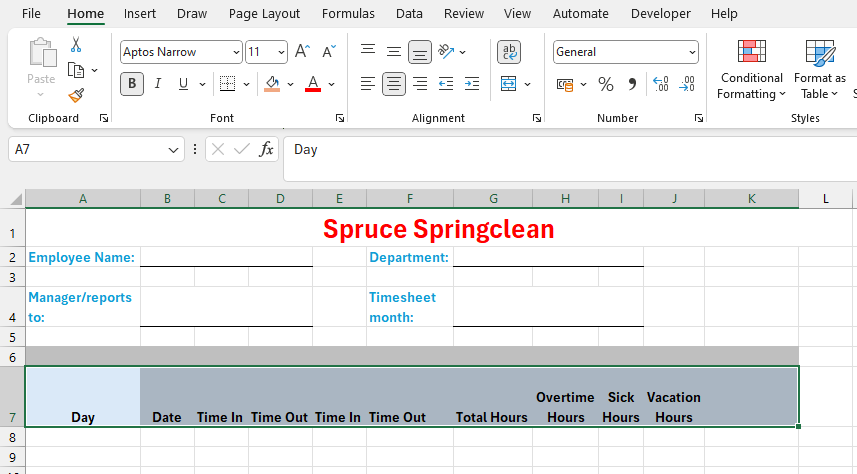The width and height of the screenshot is (857, 474).
Task: Toggle Italic formatting
Action: coord(158,84)
